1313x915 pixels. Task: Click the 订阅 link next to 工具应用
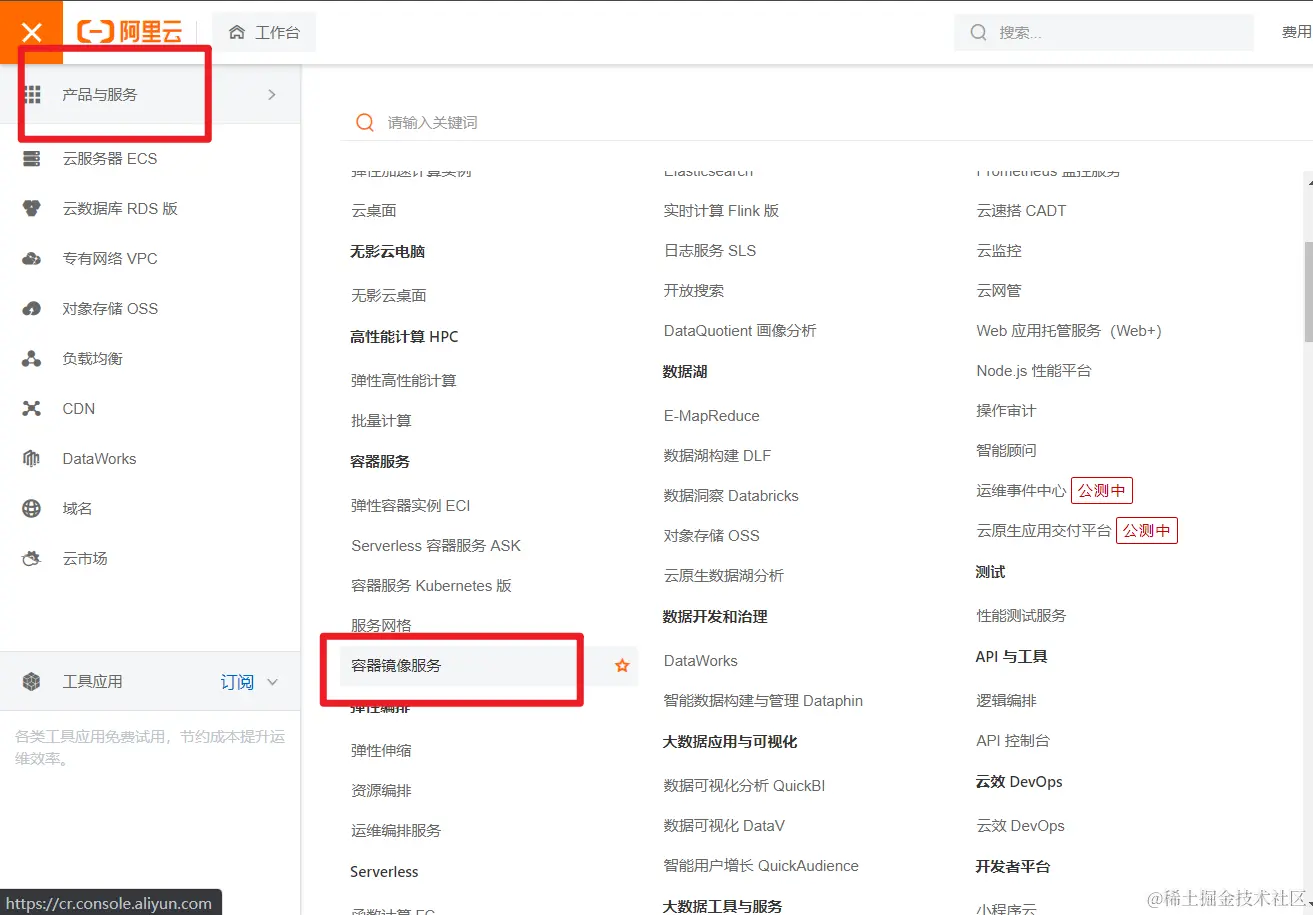(237, 682)
